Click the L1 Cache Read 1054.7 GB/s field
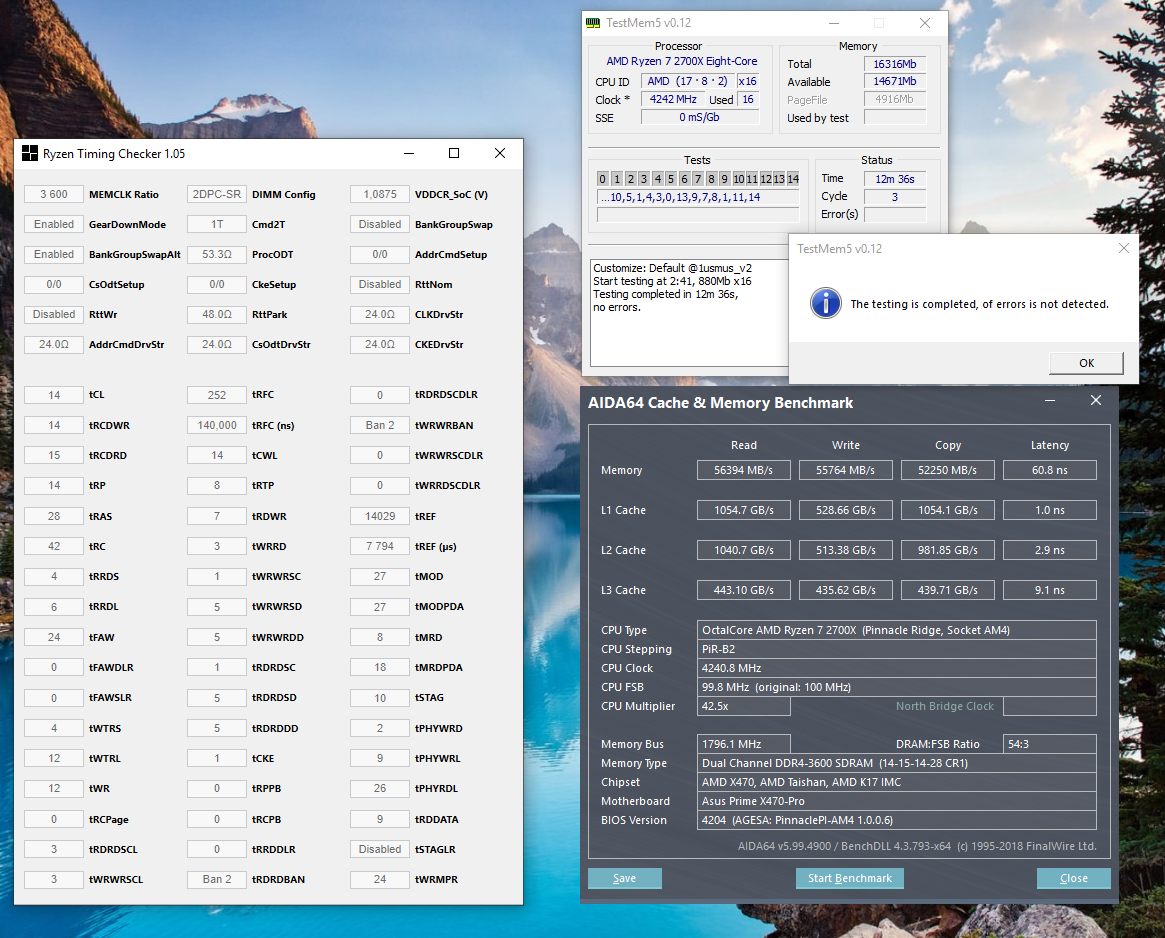Image resolution: width=1165 pixels, height=938 pixels. pos(744,510)
